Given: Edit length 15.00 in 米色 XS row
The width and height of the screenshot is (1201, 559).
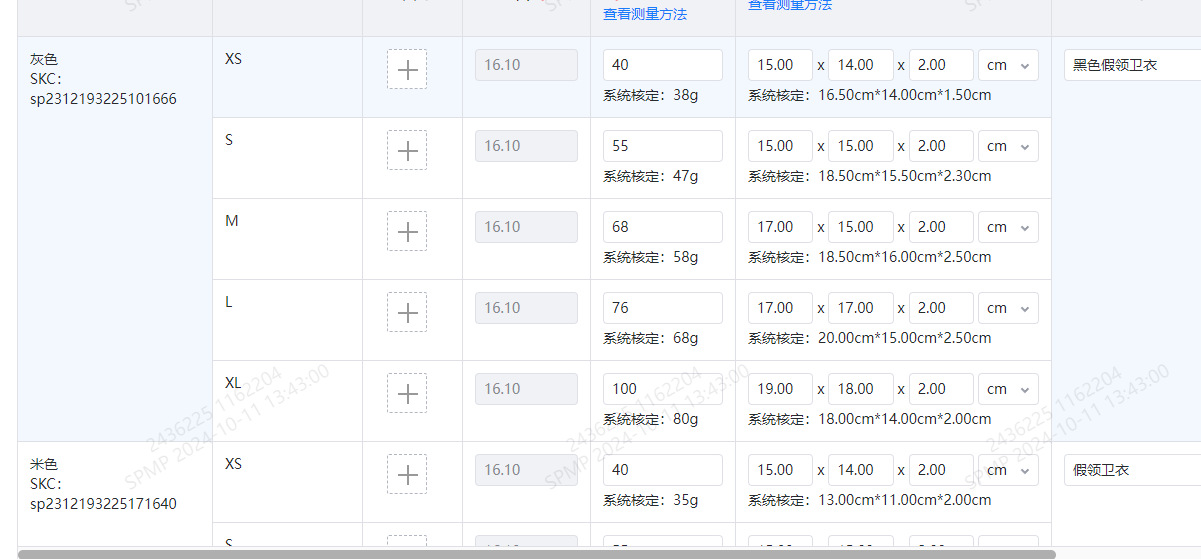Looking at the screenshot, I should 780,470.
